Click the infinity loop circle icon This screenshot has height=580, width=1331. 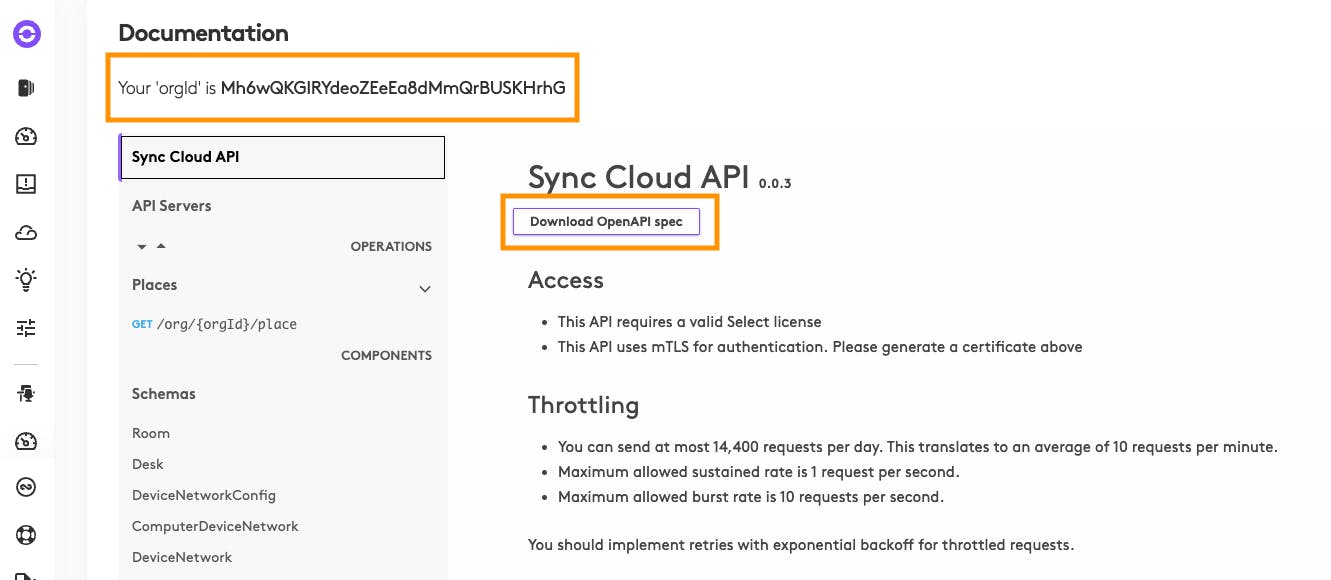[27, 487]
